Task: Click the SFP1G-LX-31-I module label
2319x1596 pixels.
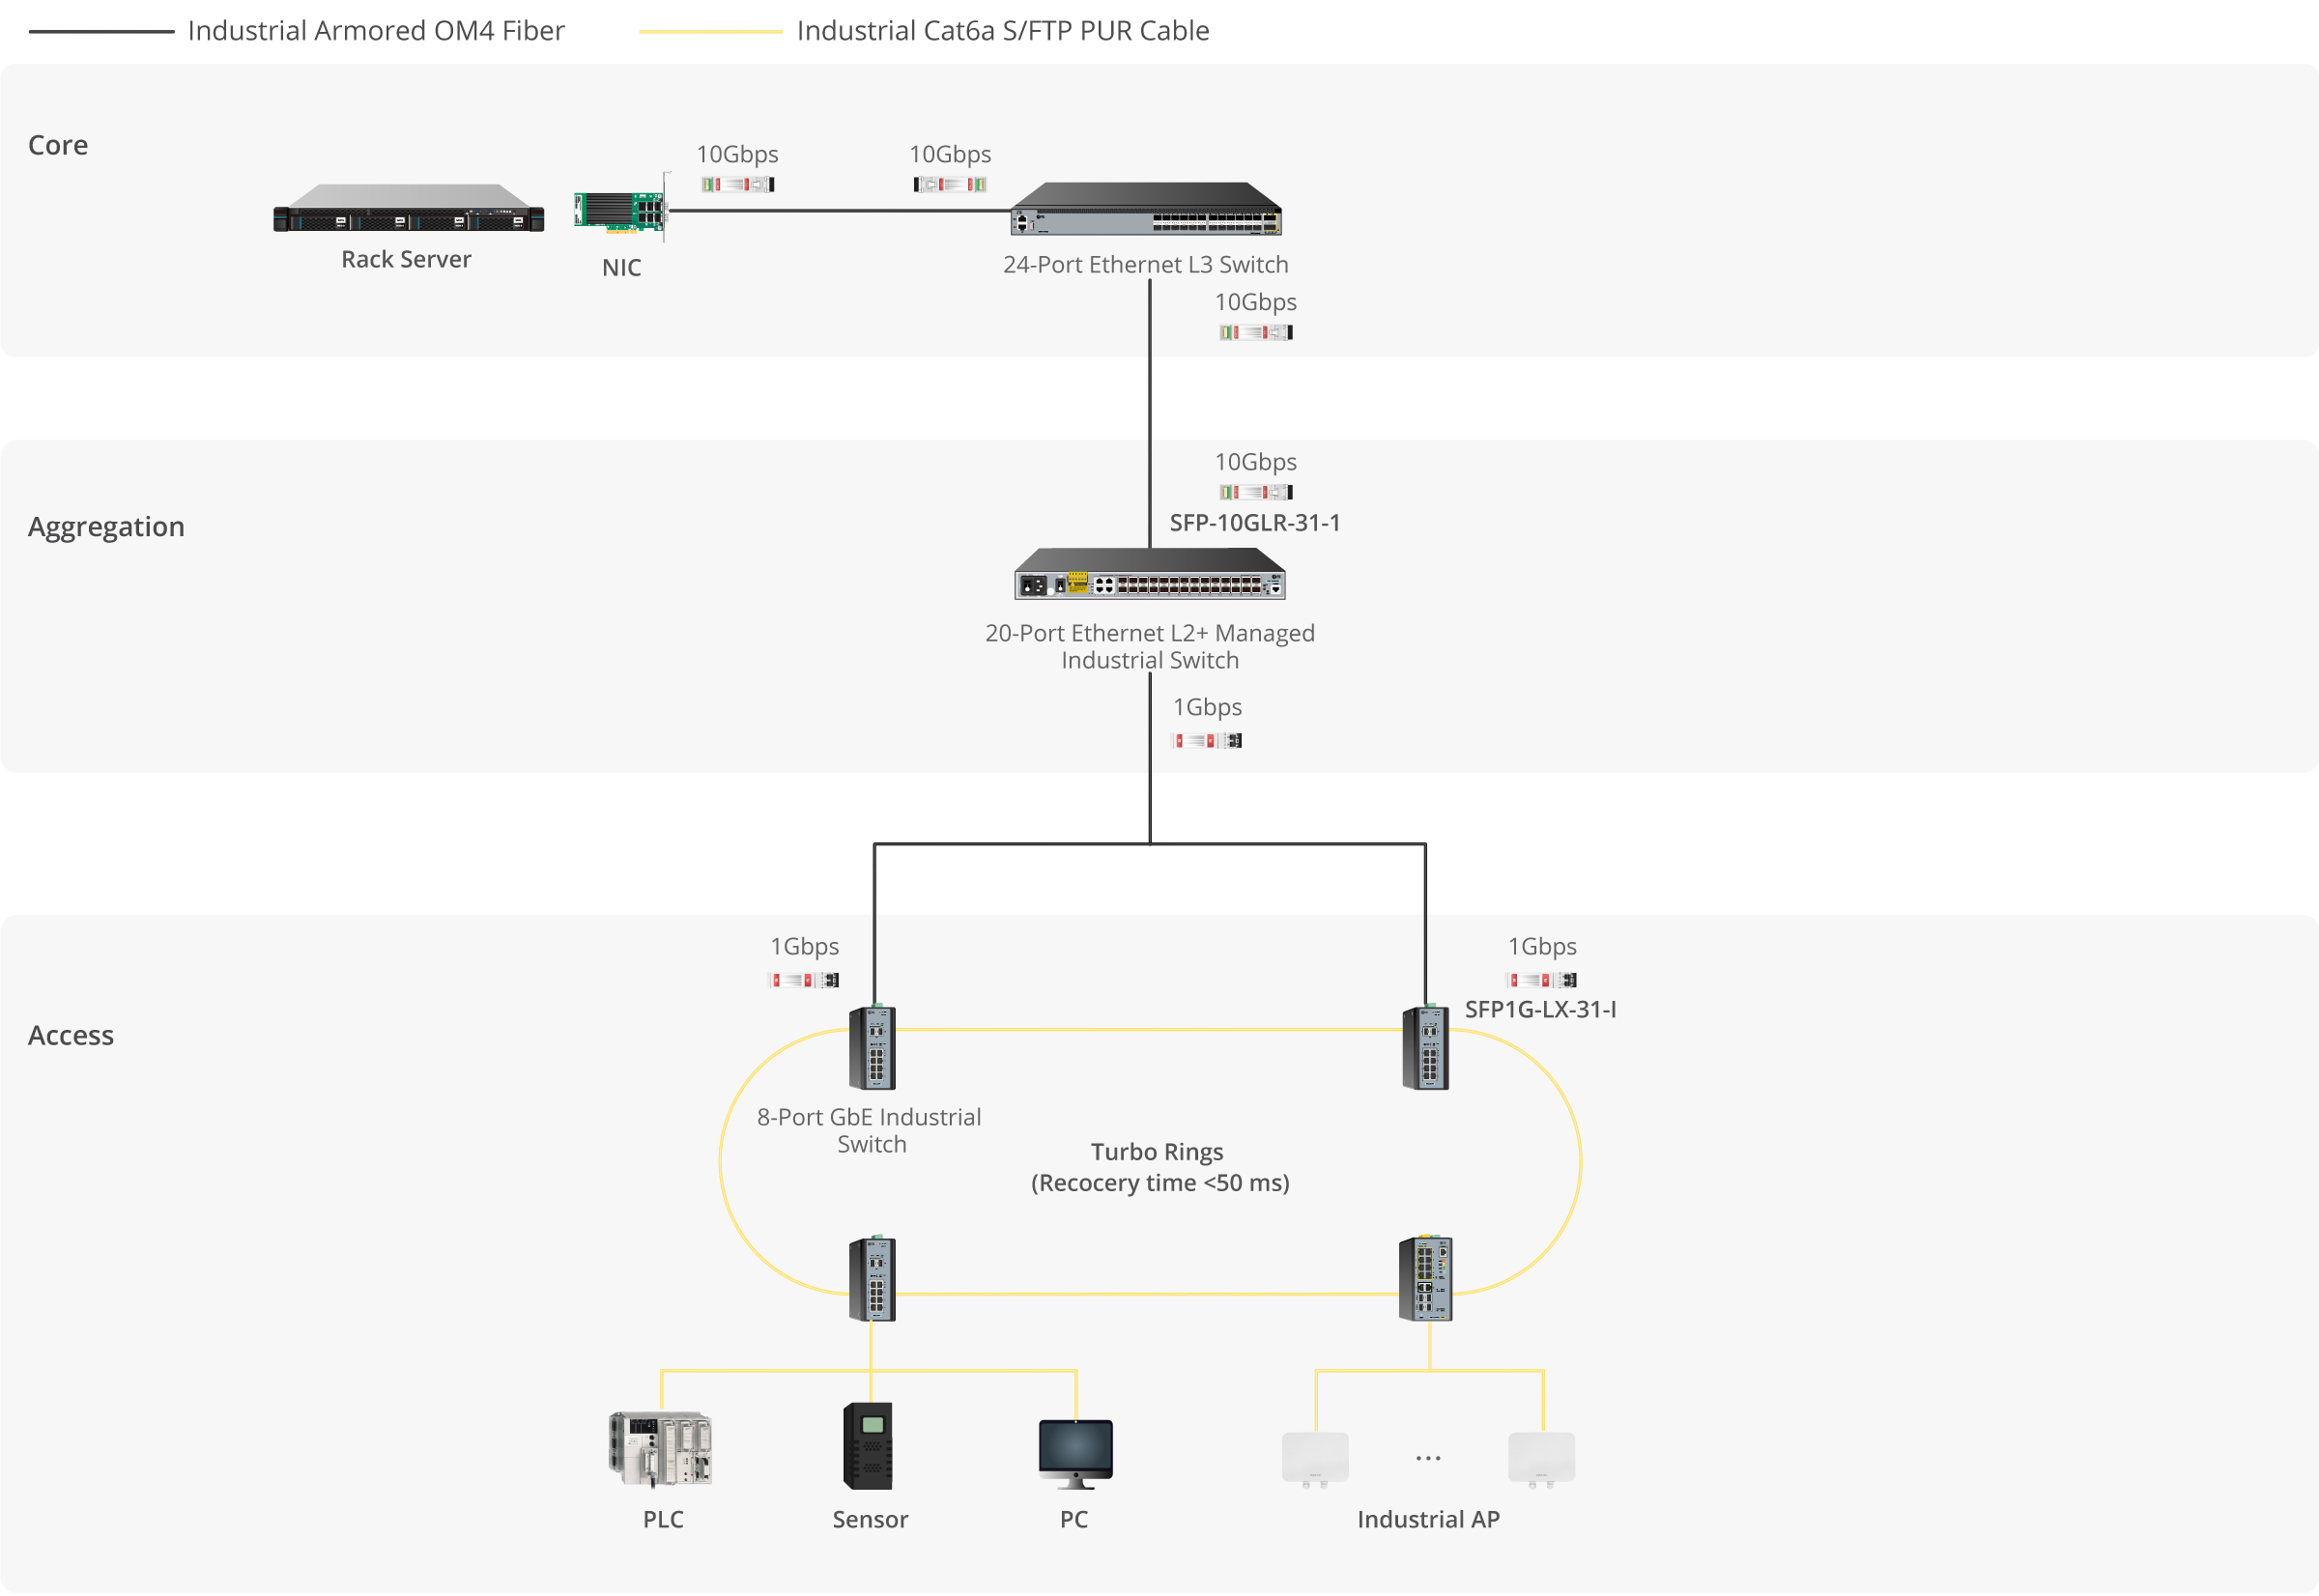Action: point(1540,1010)
